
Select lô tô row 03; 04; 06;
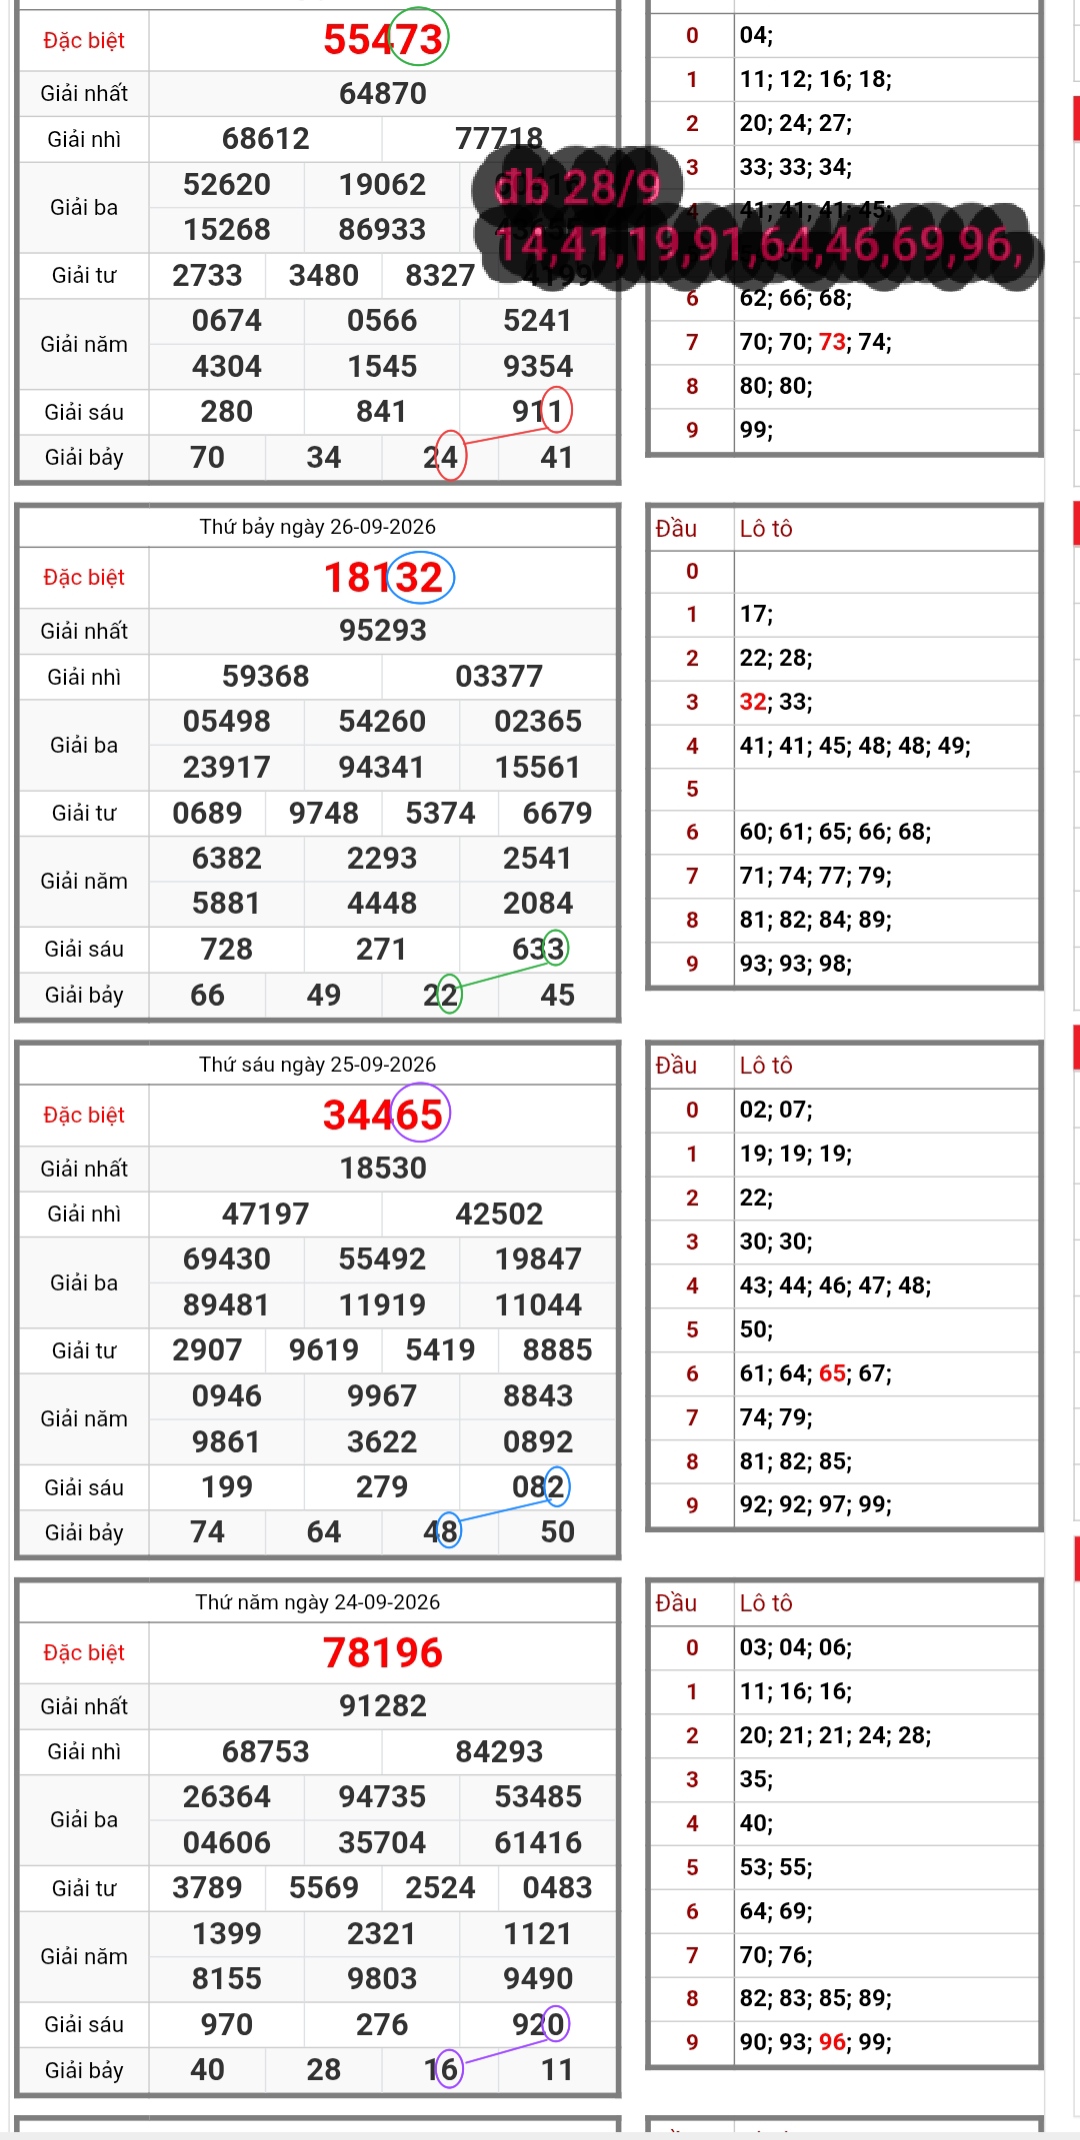pyautogui.click(x=796, y=1648)
